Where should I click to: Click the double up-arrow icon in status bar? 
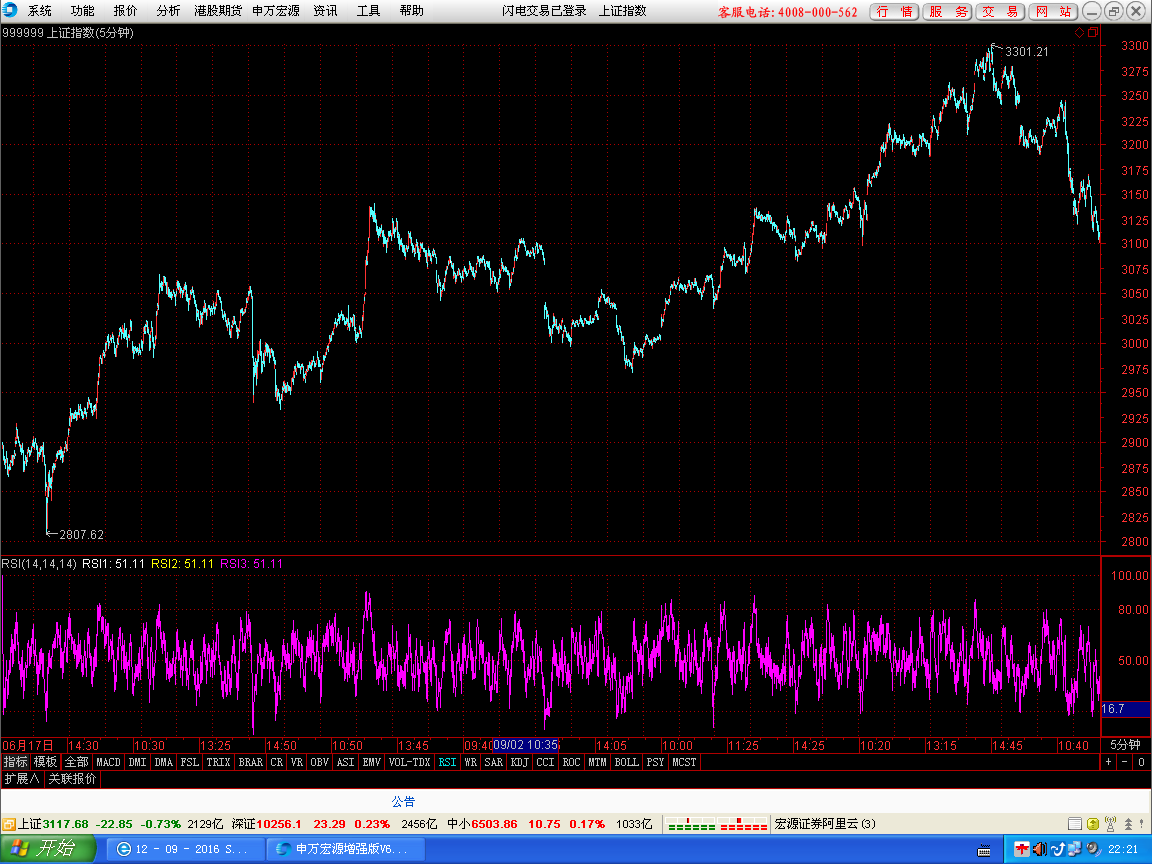click(x=1128, y=824)
